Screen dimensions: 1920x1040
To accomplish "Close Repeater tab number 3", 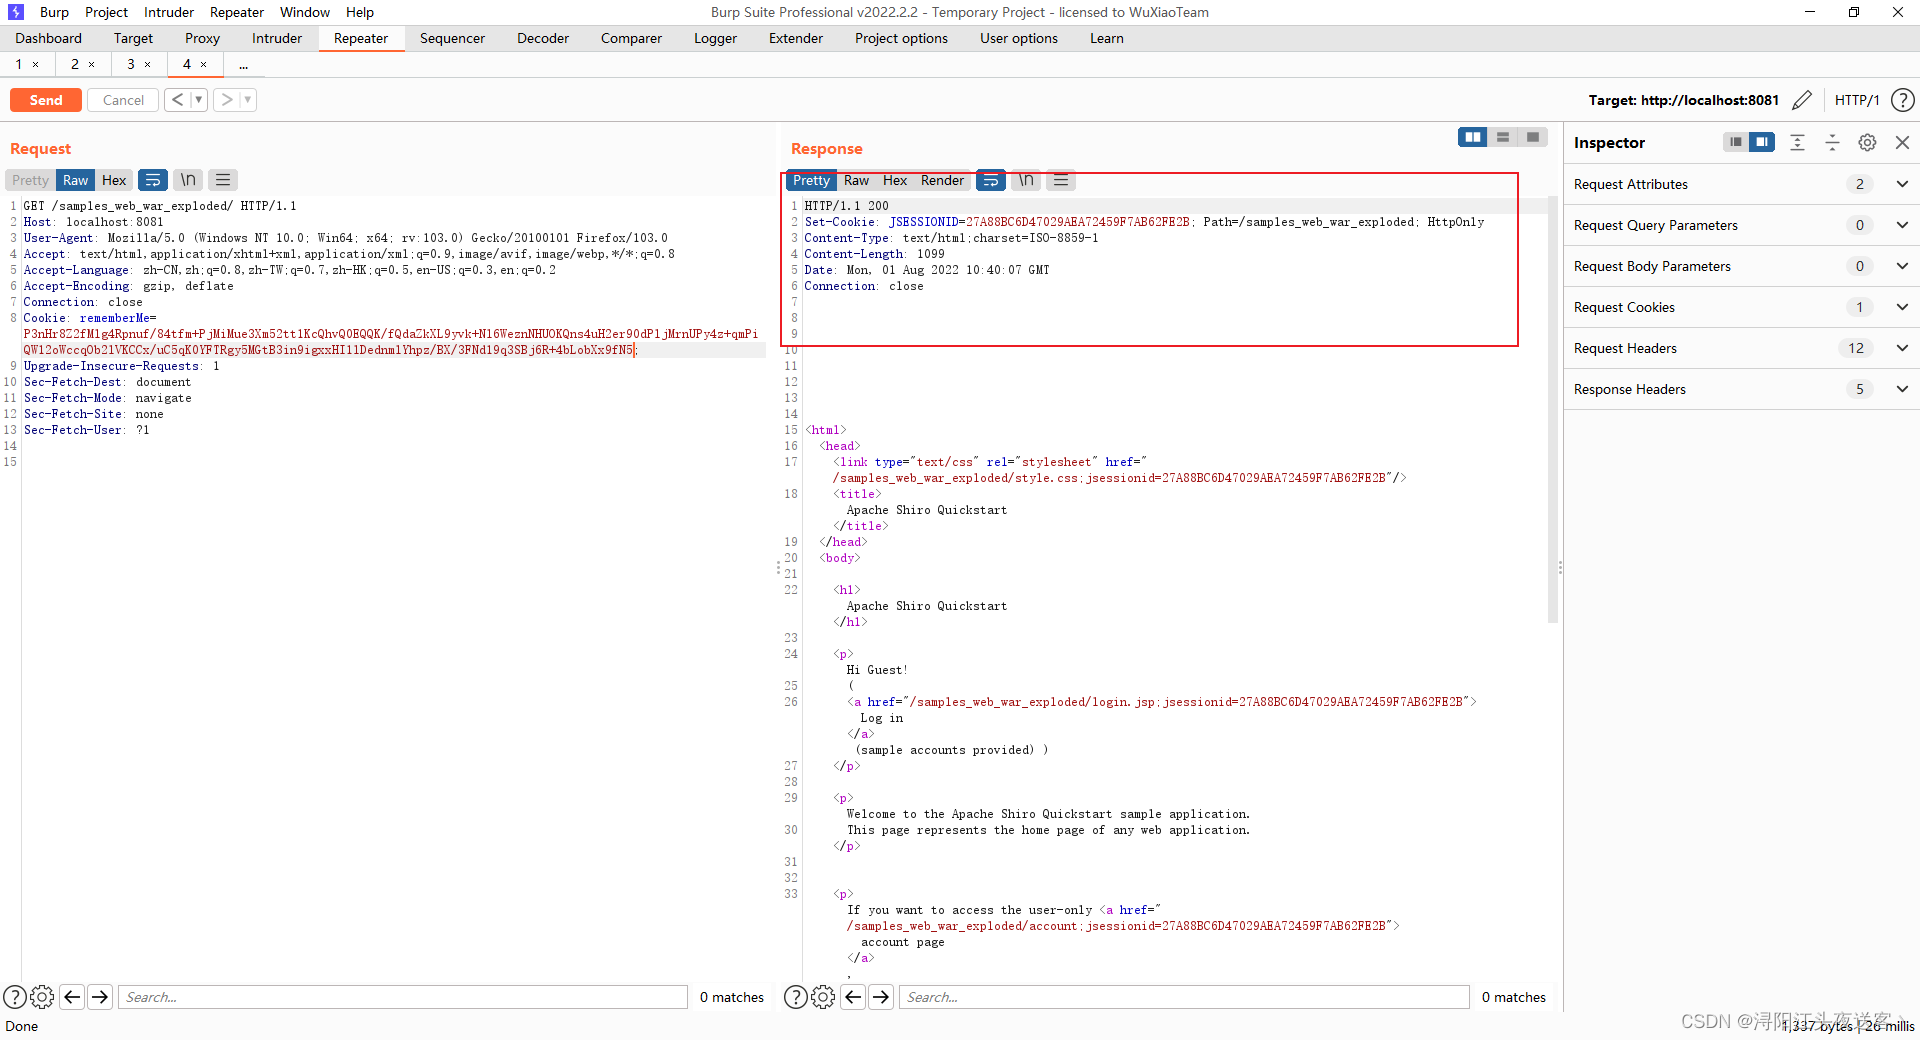I will (x=148, y=64).
